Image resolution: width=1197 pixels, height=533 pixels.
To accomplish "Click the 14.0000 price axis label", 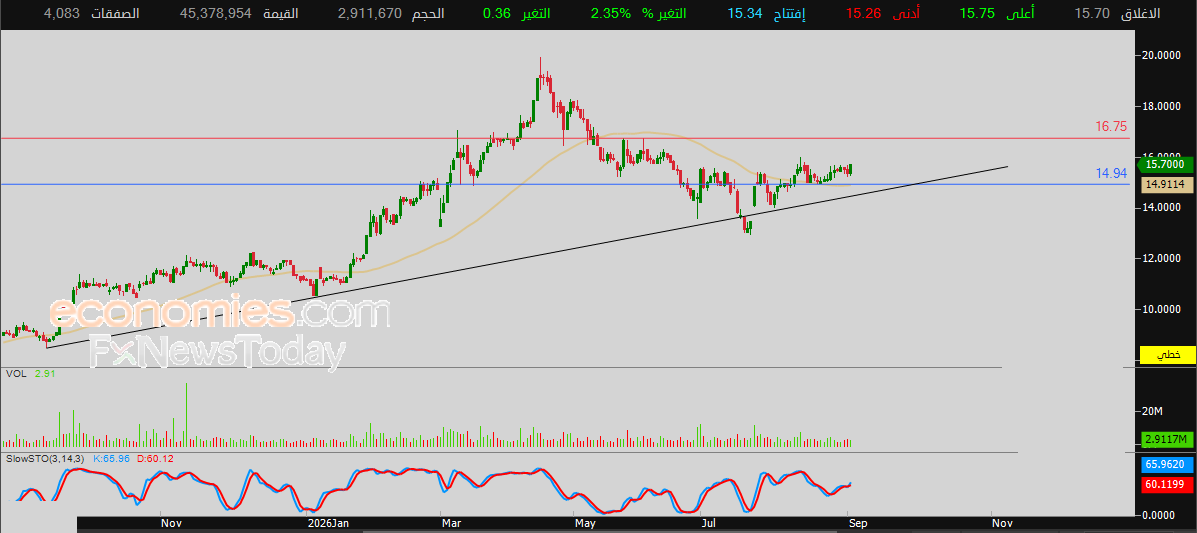I will tap(1163, 207).
